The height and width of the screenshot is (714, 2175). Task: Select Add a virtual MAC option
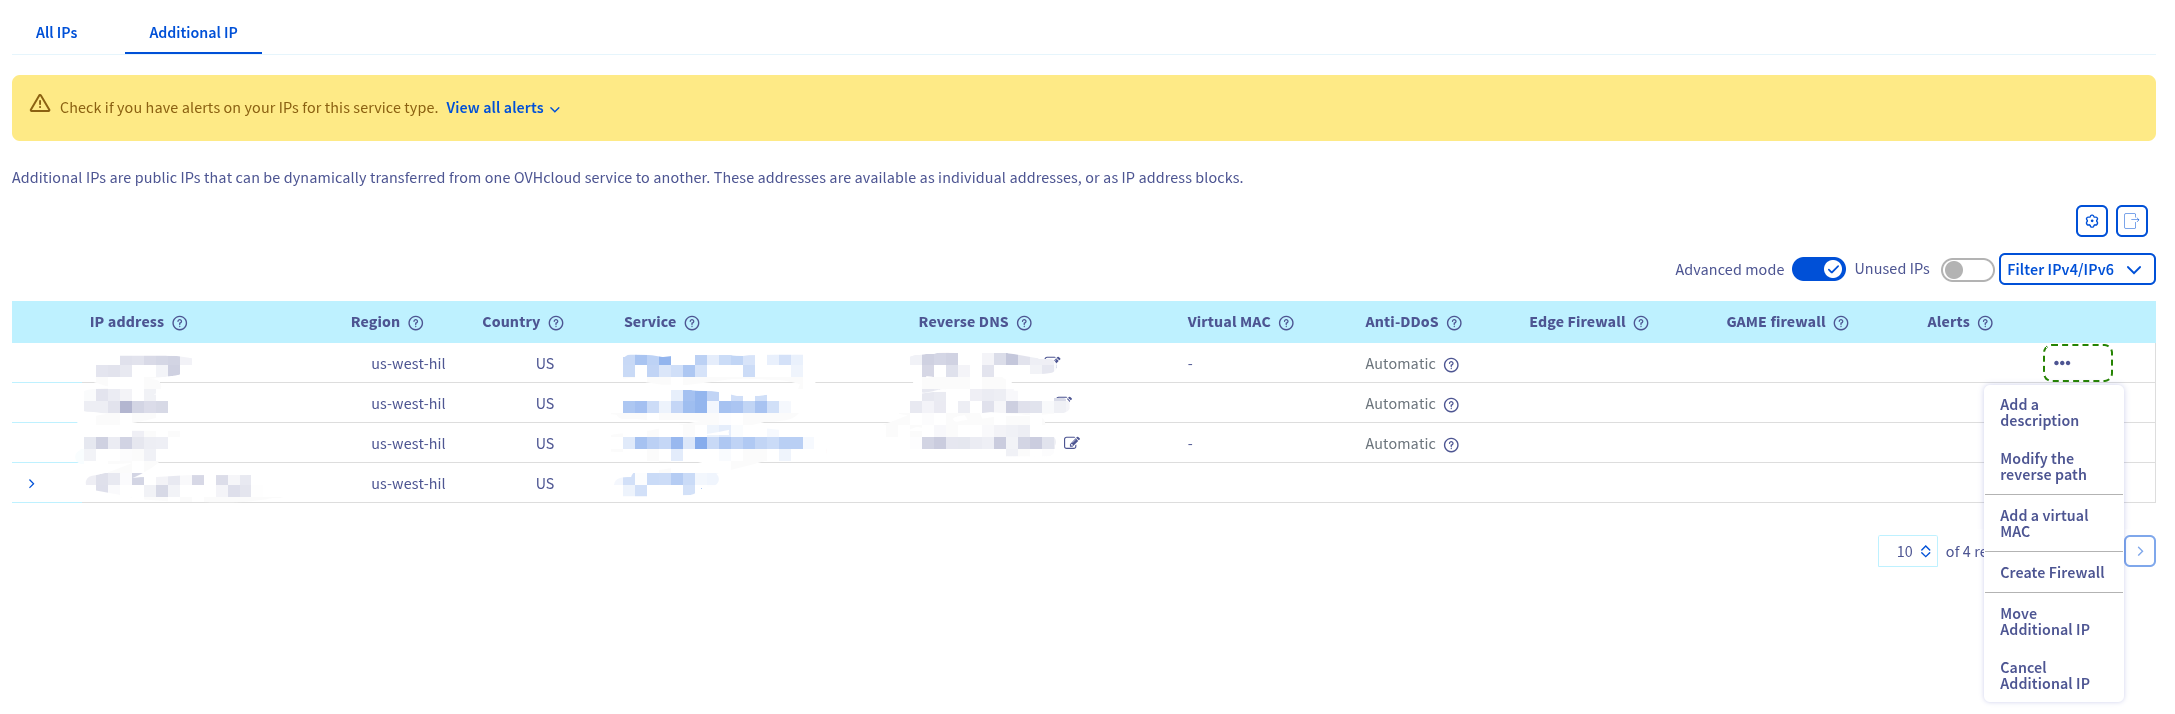(x=2044, y=524)
